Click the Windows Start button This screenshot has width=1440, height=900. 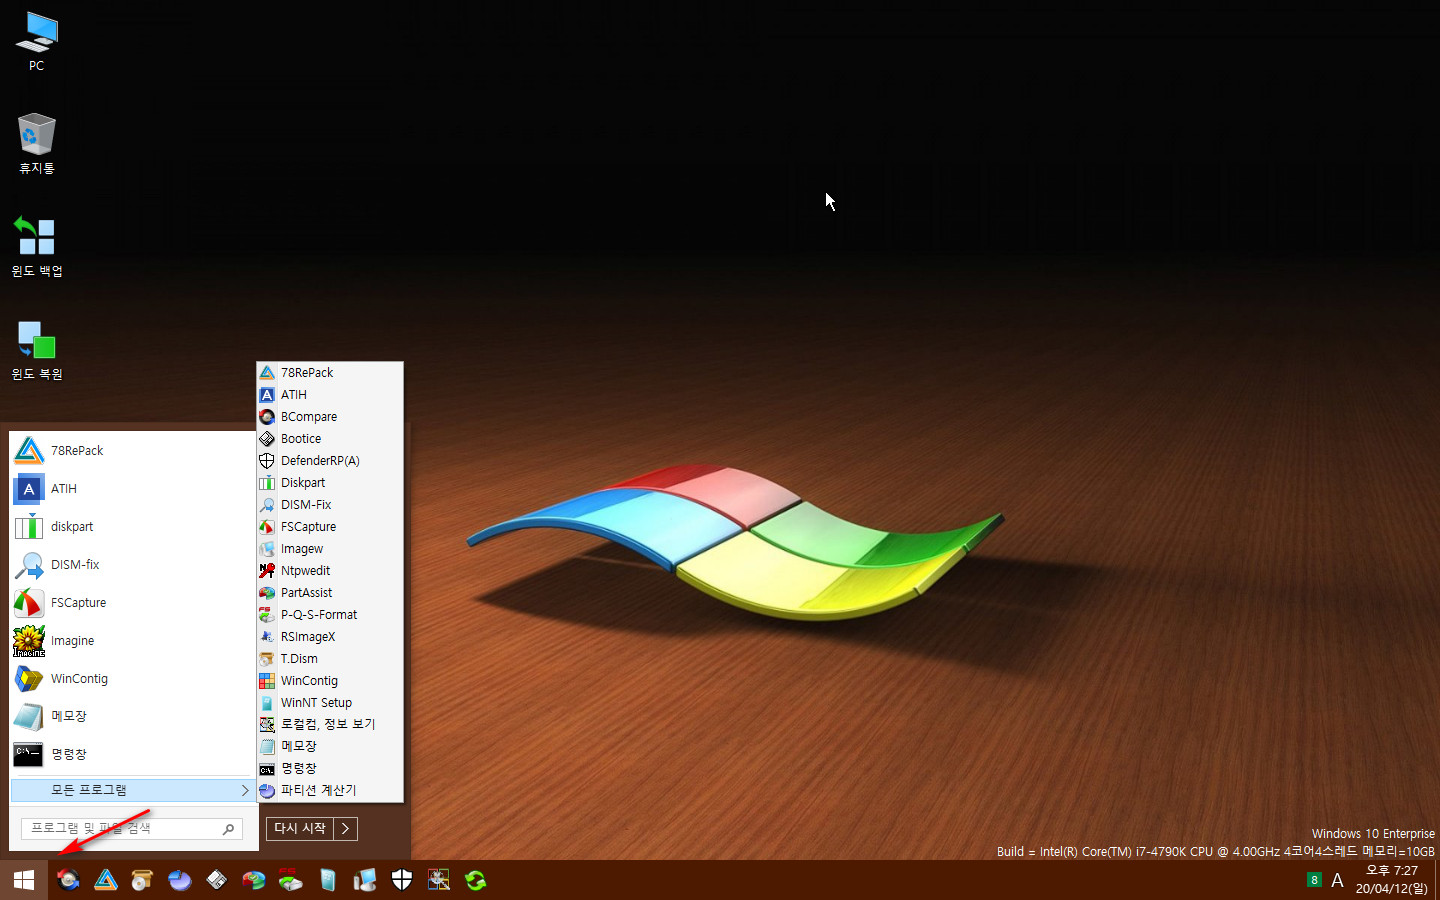point(24,880)
